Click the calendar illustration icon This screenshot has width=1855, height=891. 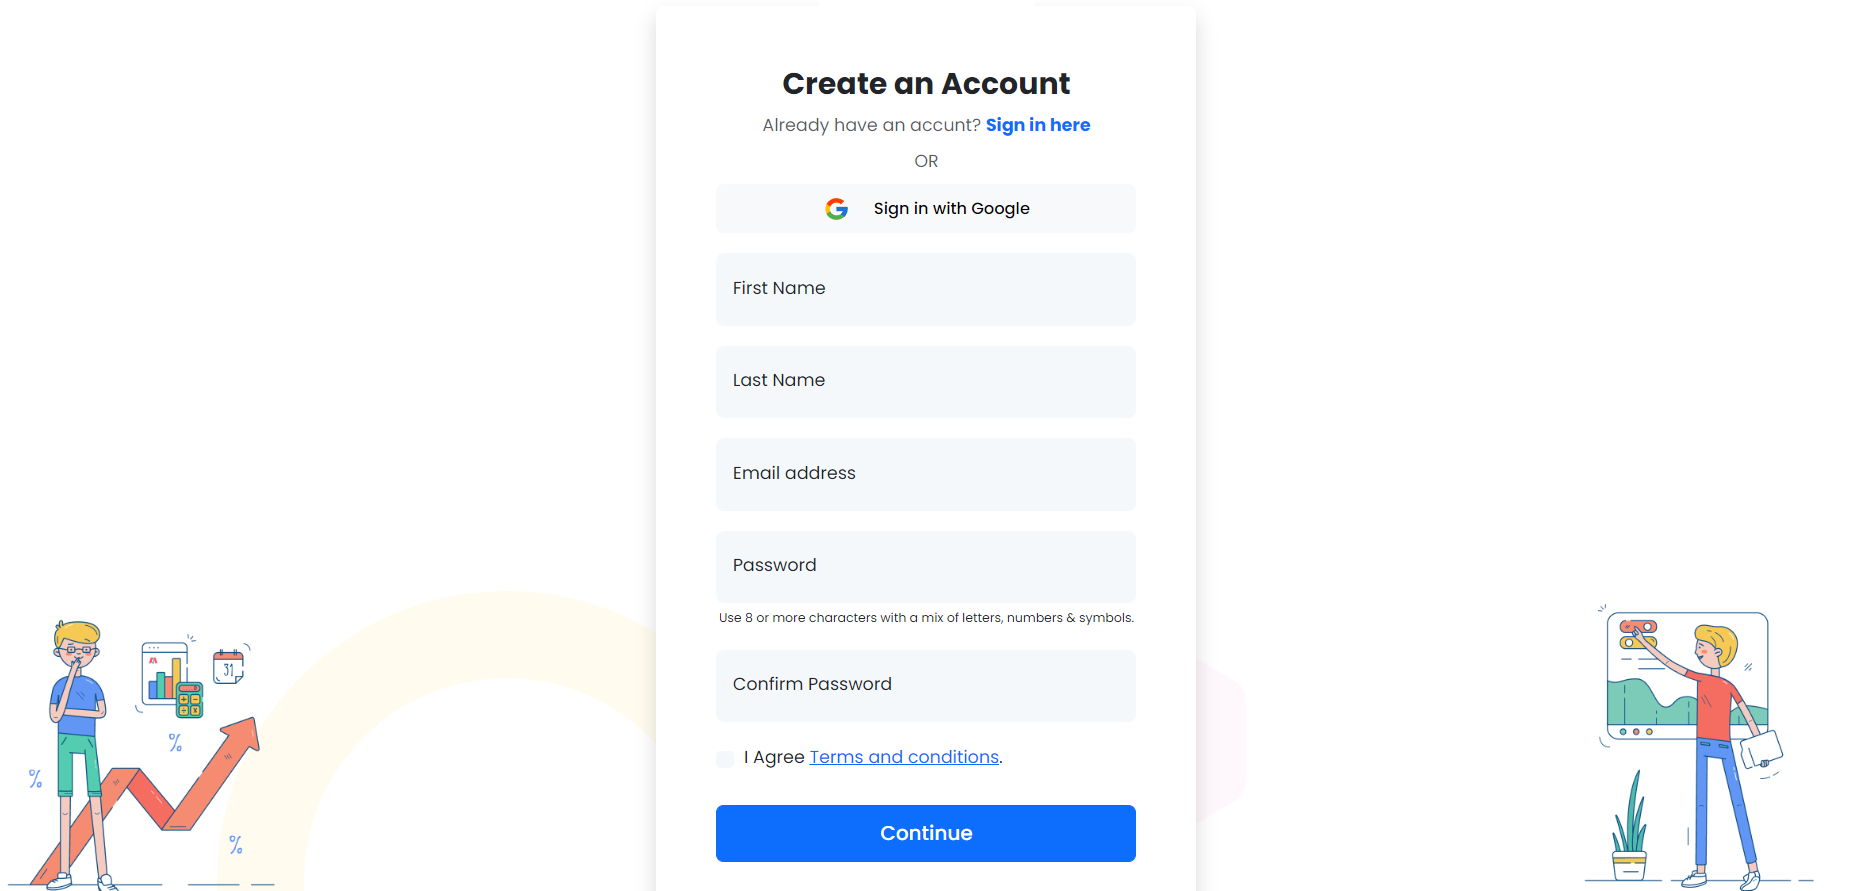click(229, 668)
